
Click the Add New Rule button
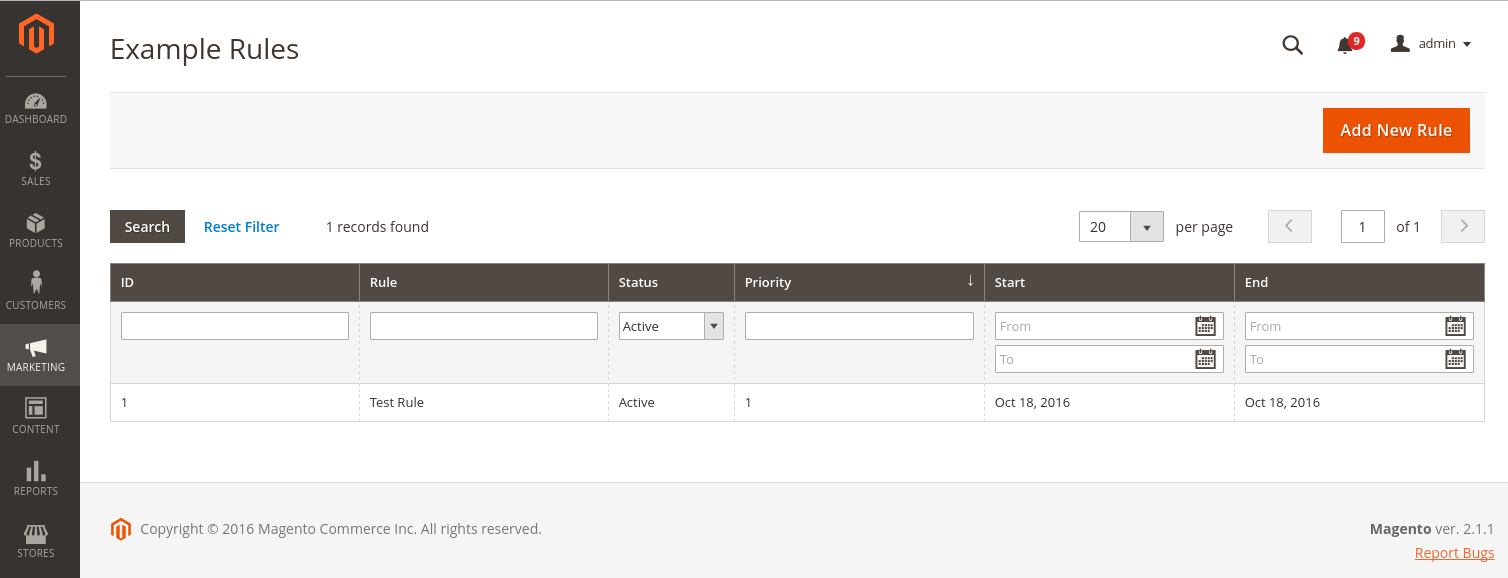coord(1396,130)
